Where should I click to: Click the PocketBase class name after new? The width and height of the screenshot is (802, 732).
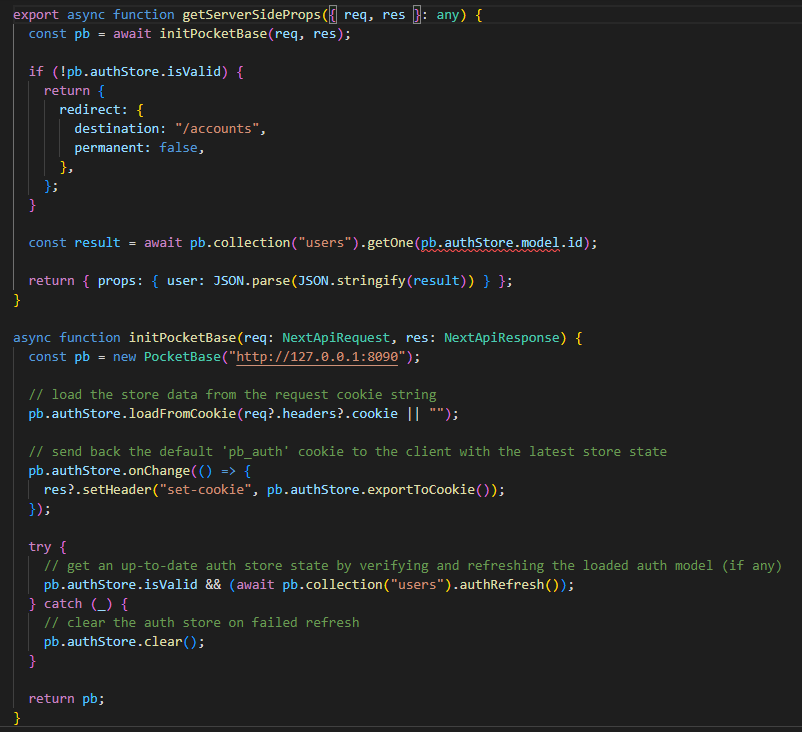(x=182, y=357)
